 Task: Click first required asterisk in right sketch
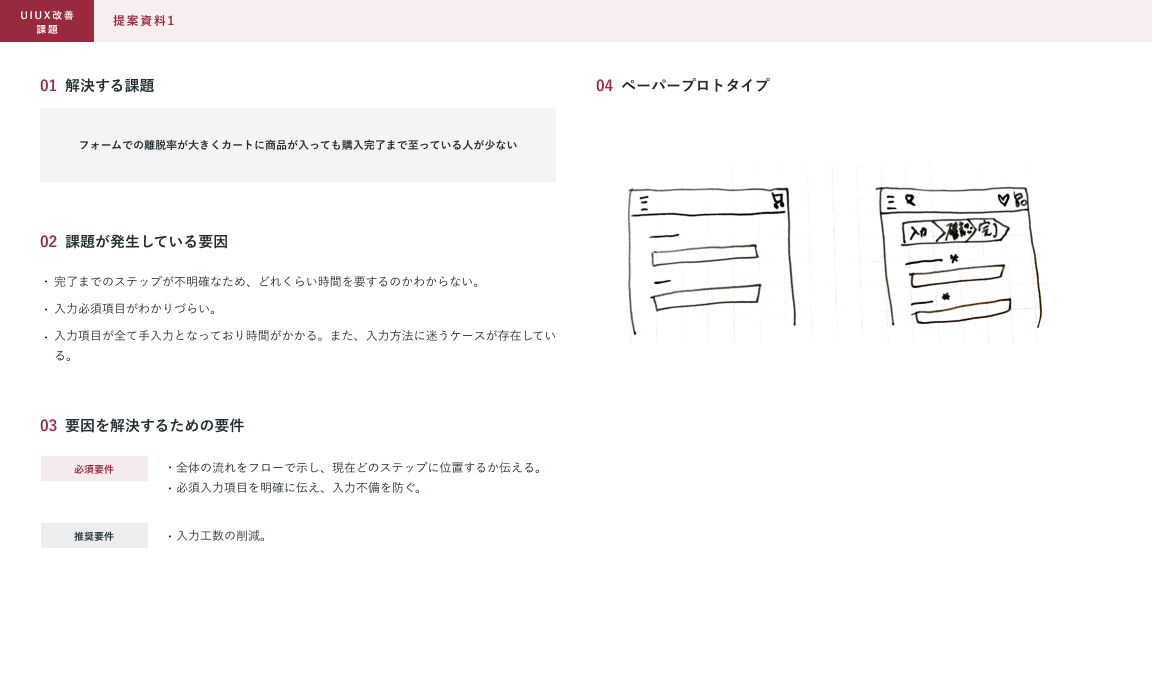coord(954,259)
